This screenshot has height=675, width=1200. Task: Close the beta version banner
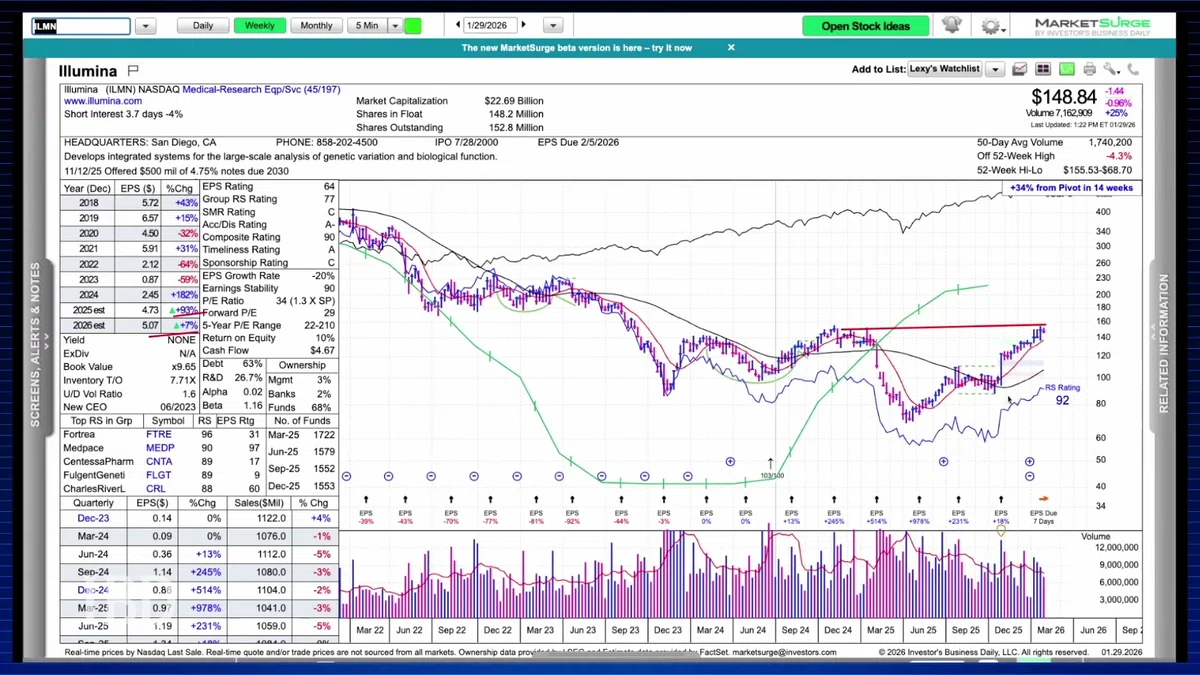731,47
